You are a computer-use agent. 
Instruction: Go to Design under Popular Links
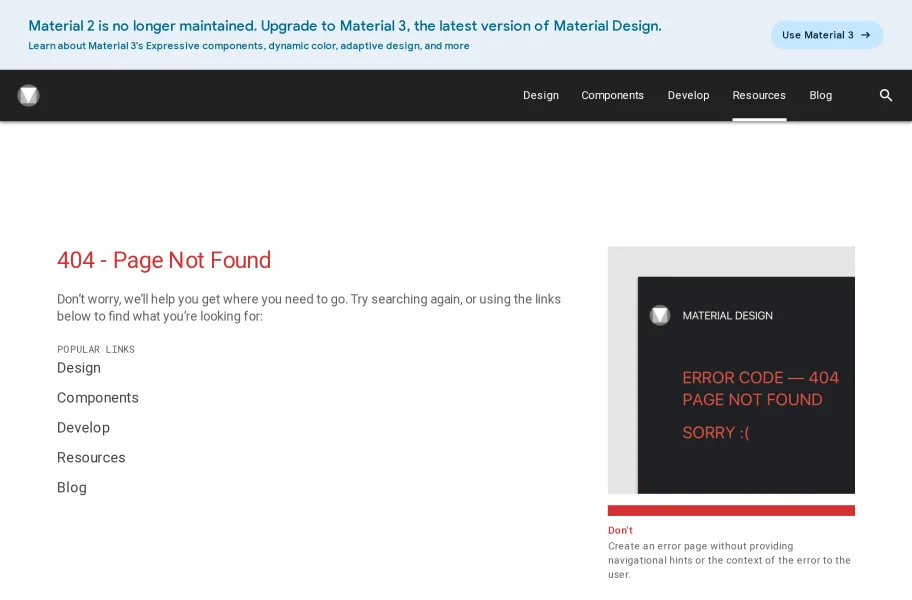[x=79, y=368]
